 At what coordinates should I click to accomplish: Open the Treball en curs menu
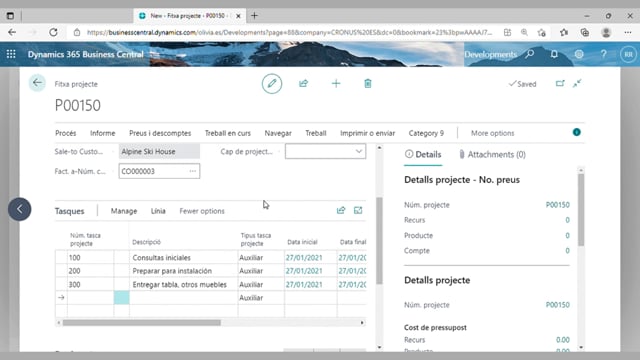coord(228,133)
